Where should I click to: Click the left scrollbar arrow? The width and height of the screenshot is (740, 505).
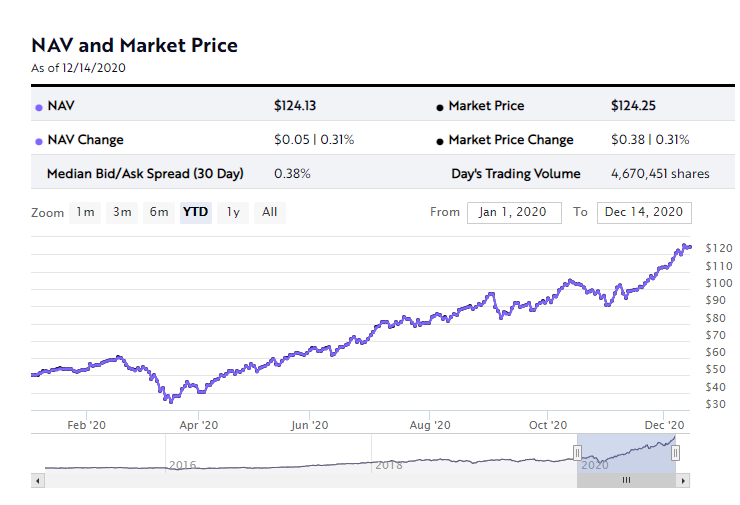[x=38, y=481]
